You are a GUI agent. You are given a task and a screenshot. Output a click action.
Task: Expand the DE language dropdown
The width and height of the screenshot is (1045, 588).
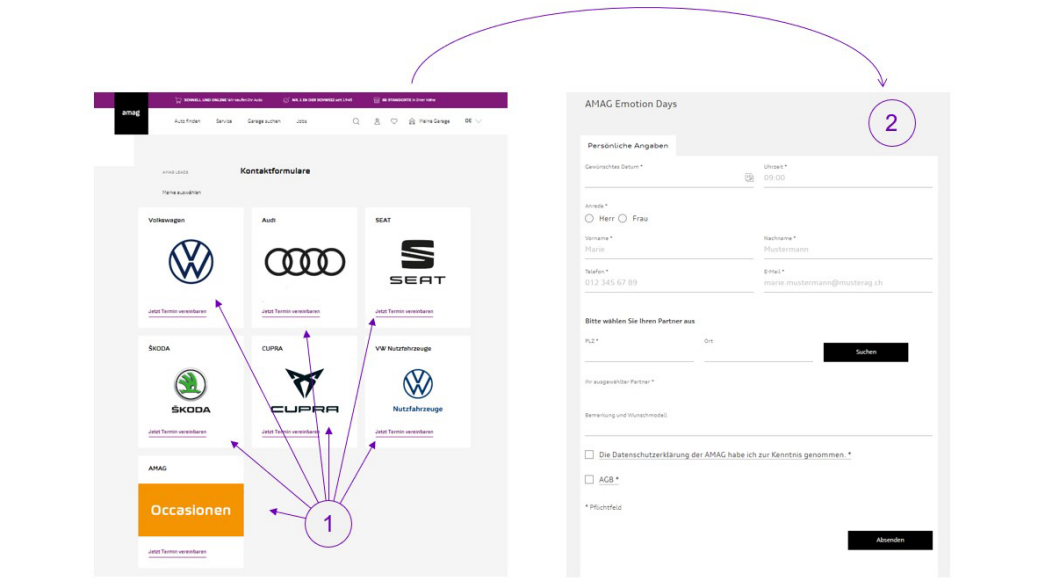point(473,121)
